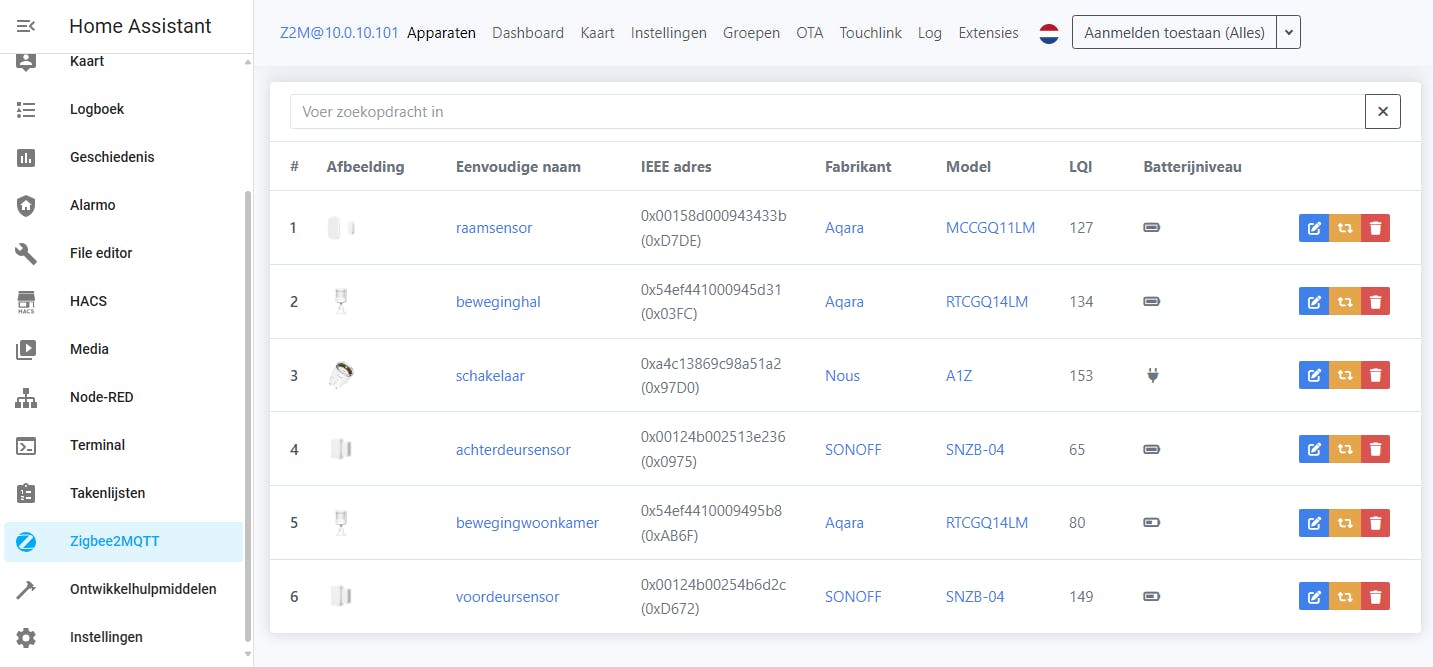Select Zigbee2MQTT in the sidebar
Viewport: 1433px width, 667px height.
click(123, 541)
